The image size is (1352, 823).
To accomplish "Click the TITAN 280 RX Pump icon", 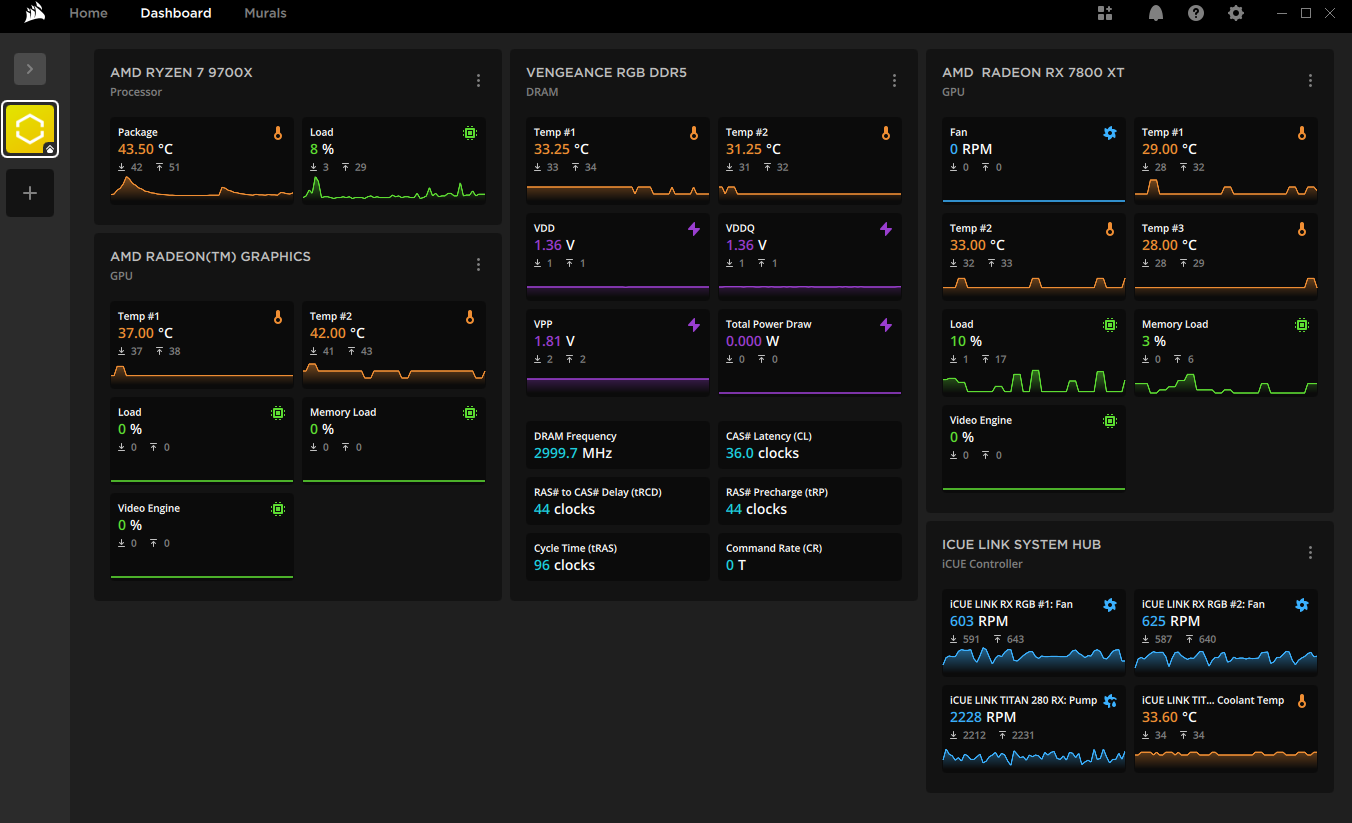I will (x=1110, y=701).
